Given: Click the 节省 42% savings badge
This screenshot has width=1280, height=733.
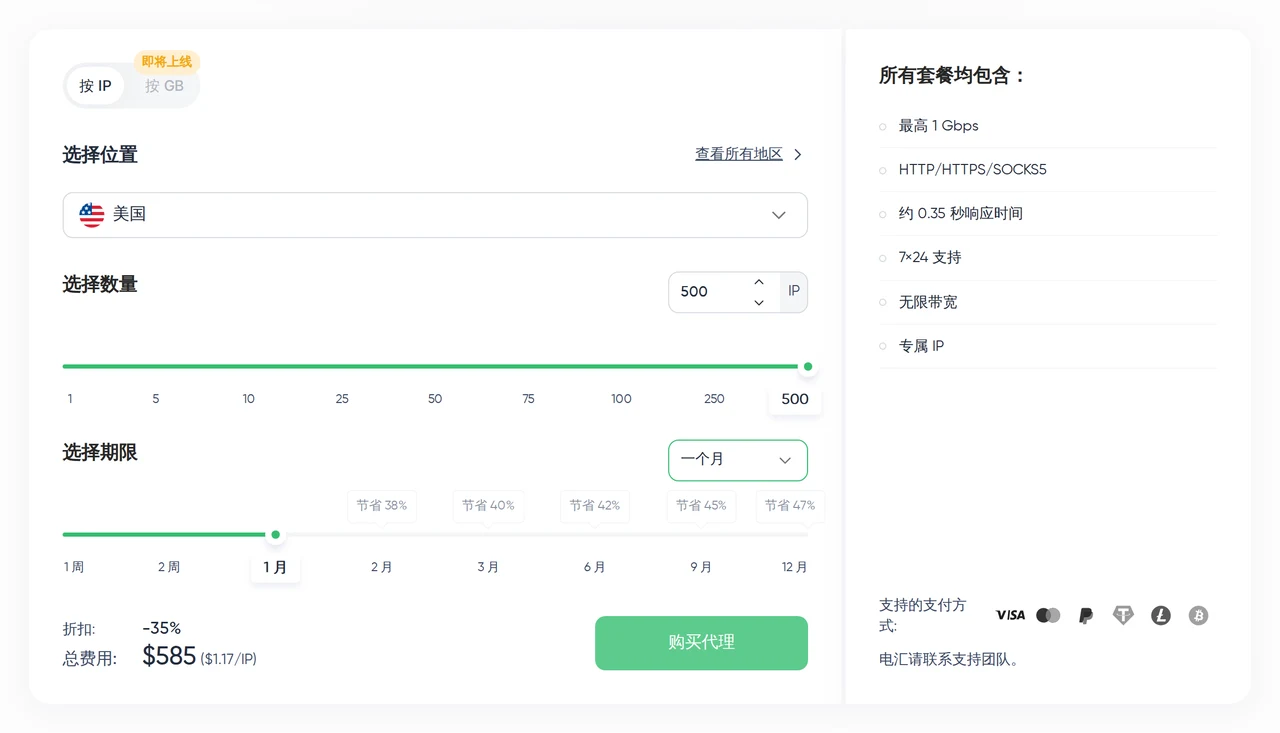Looking at the screenshot, I should (595, 506).
